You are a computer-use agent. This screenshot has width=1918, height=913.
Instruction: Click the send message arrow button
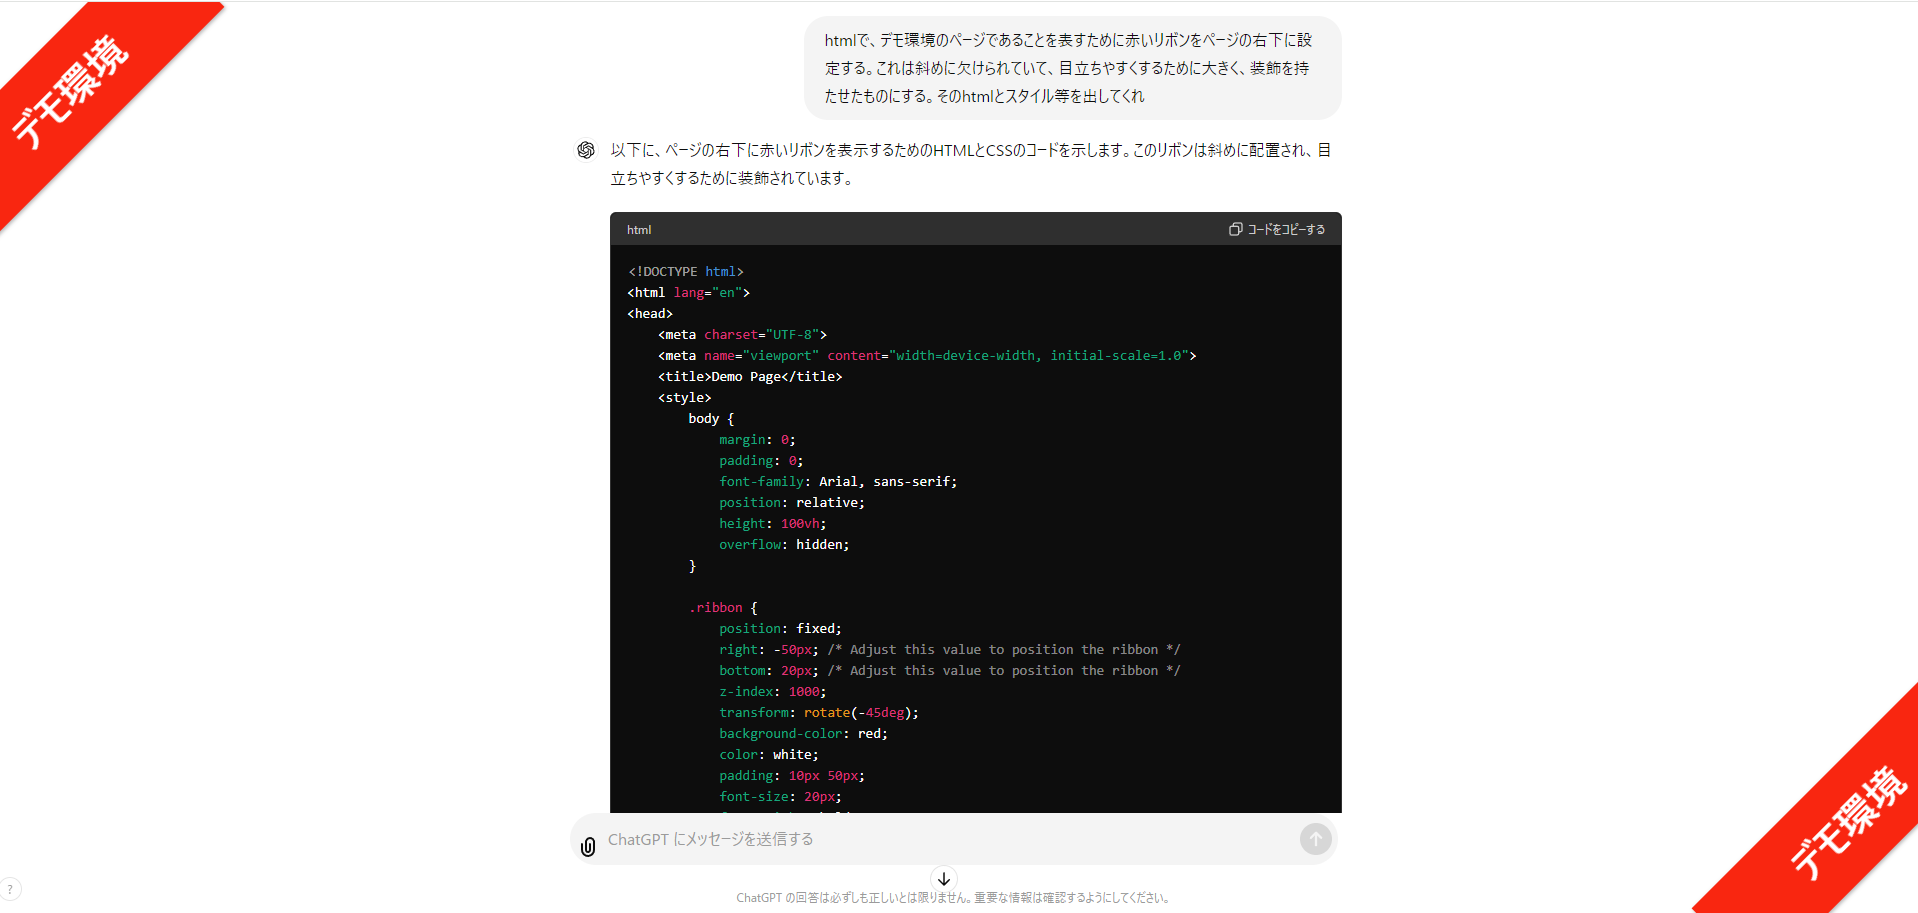point(1316,839)
